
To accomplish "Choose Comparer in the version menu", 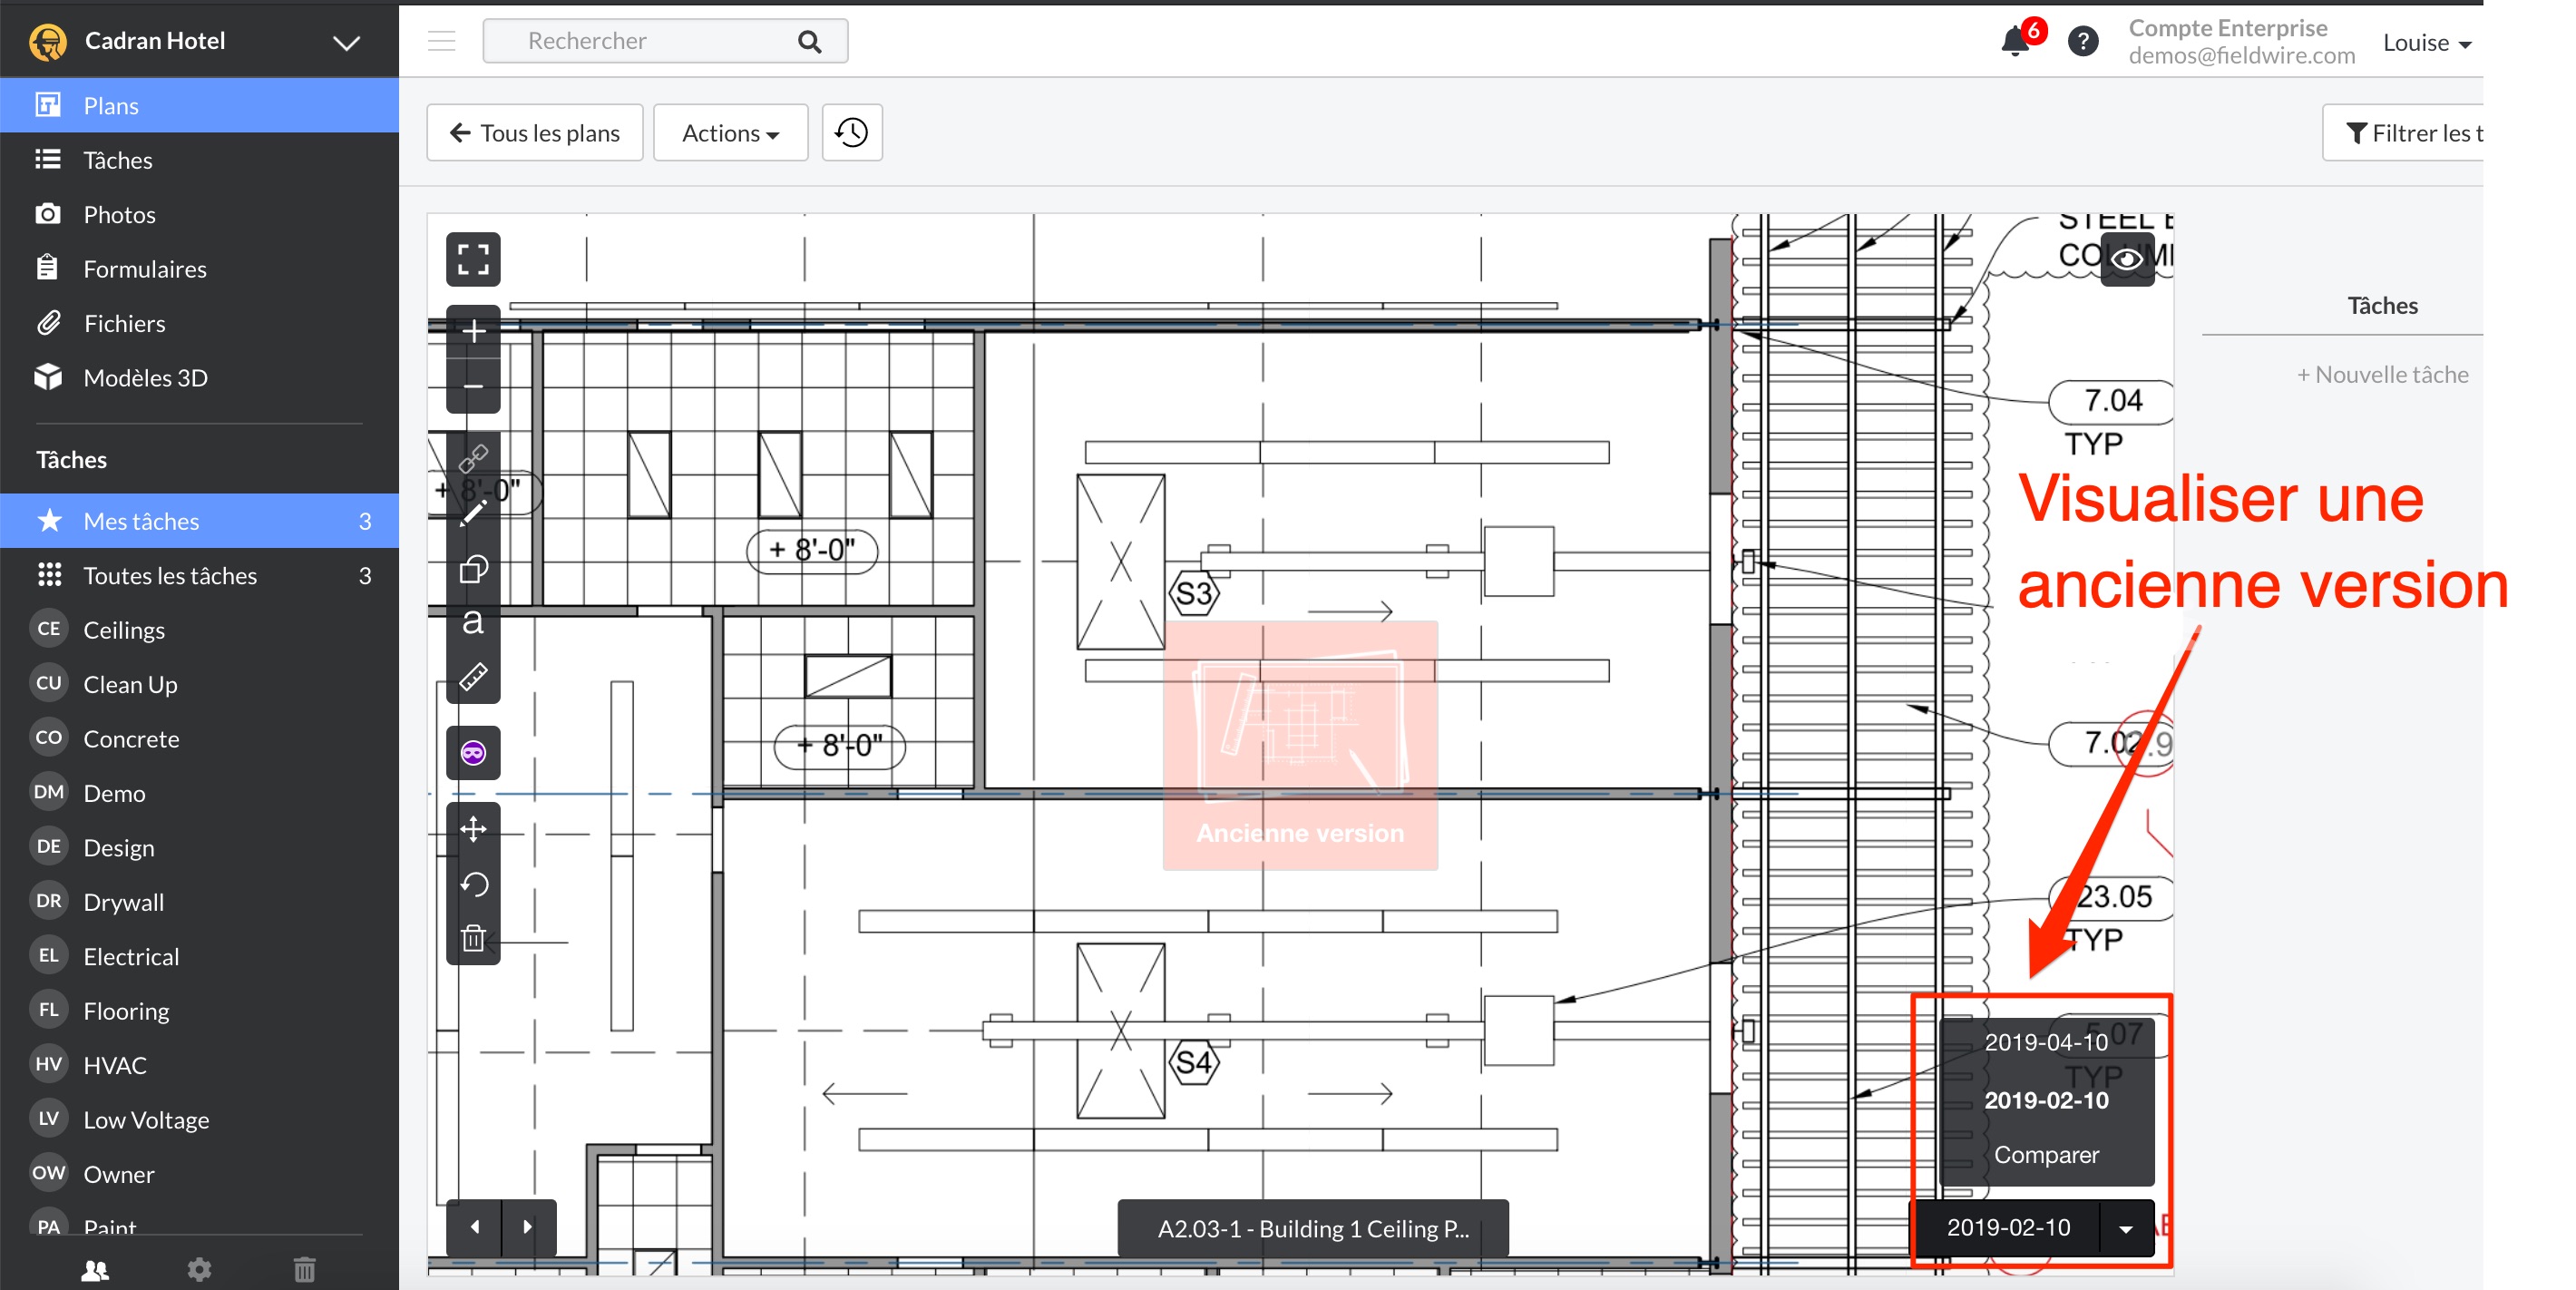I will 2046,1155.
